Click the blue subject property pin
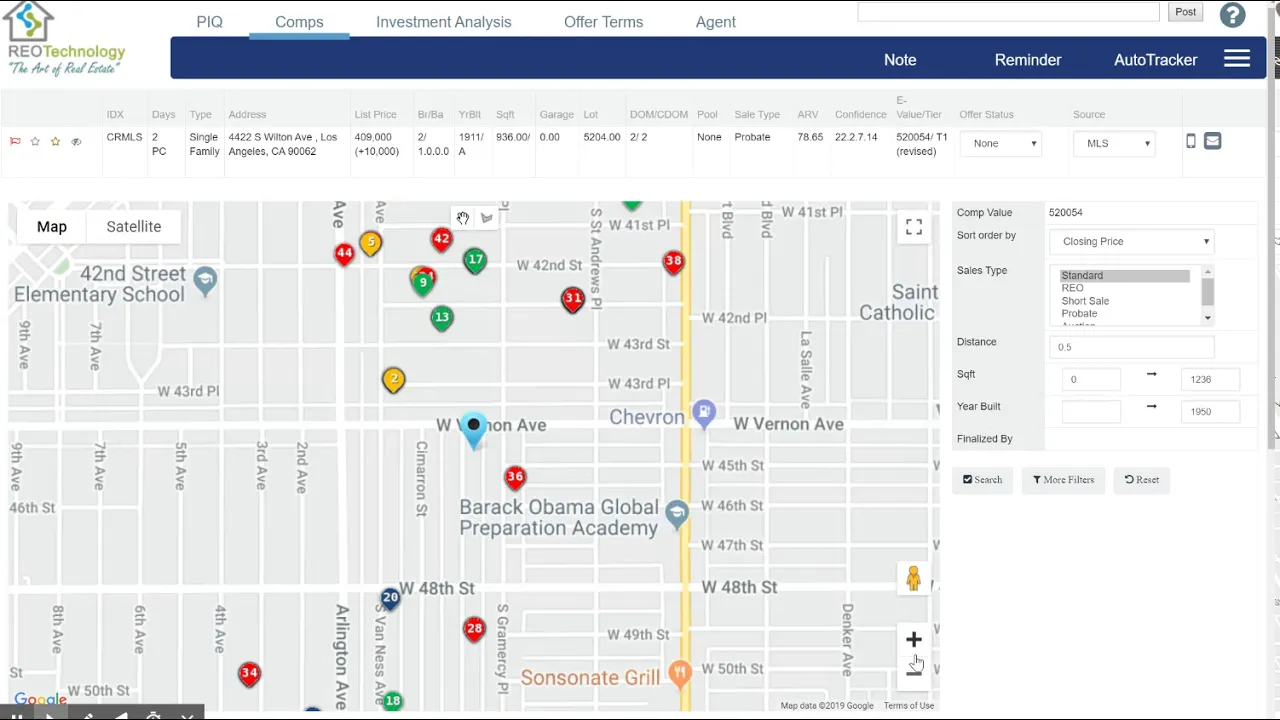 coord(473,431)
